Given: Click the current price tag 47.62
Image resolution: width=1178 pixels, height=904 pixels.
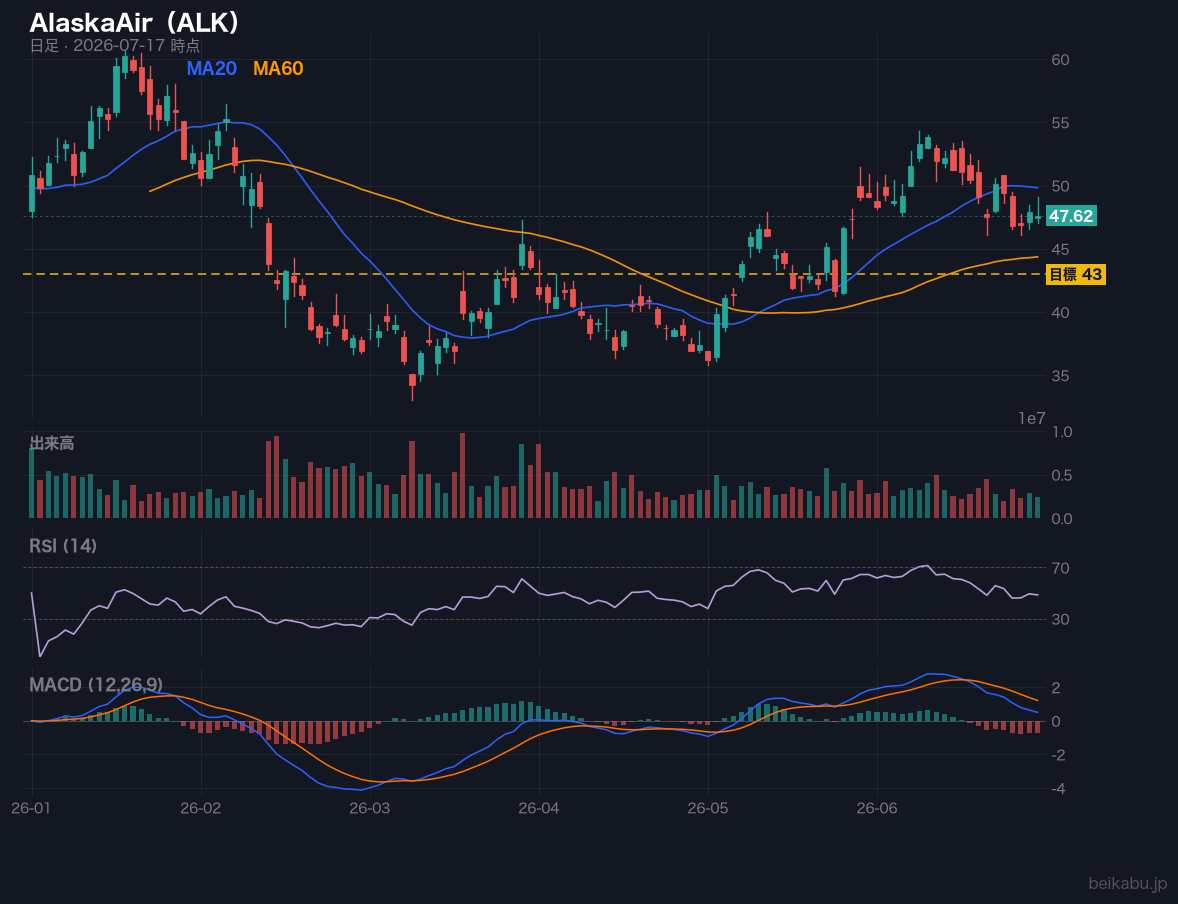Looking at the screenshot, I should click(1071, 216).
